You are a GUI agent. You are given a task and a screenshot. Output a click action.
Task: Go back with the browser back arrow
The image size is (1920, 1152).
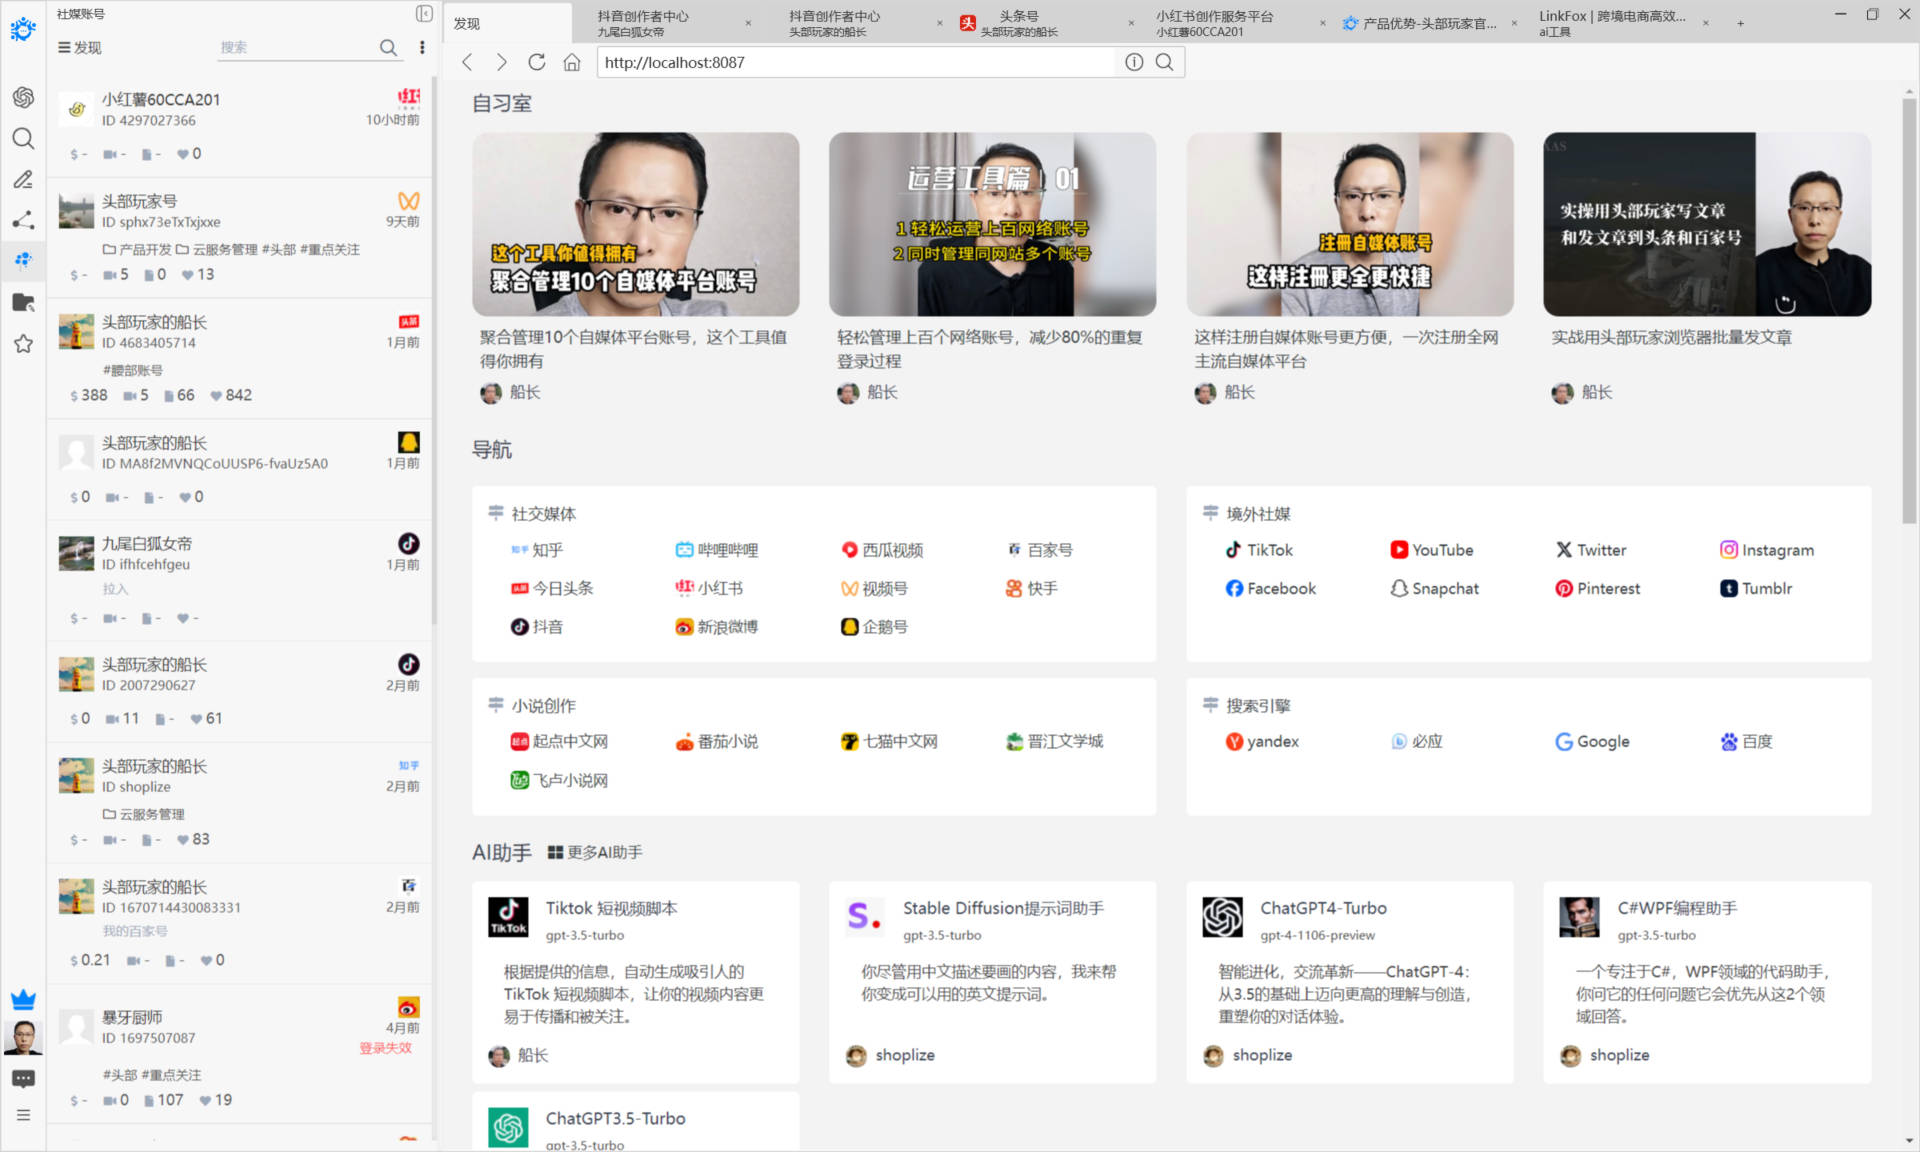coord(467,62)
